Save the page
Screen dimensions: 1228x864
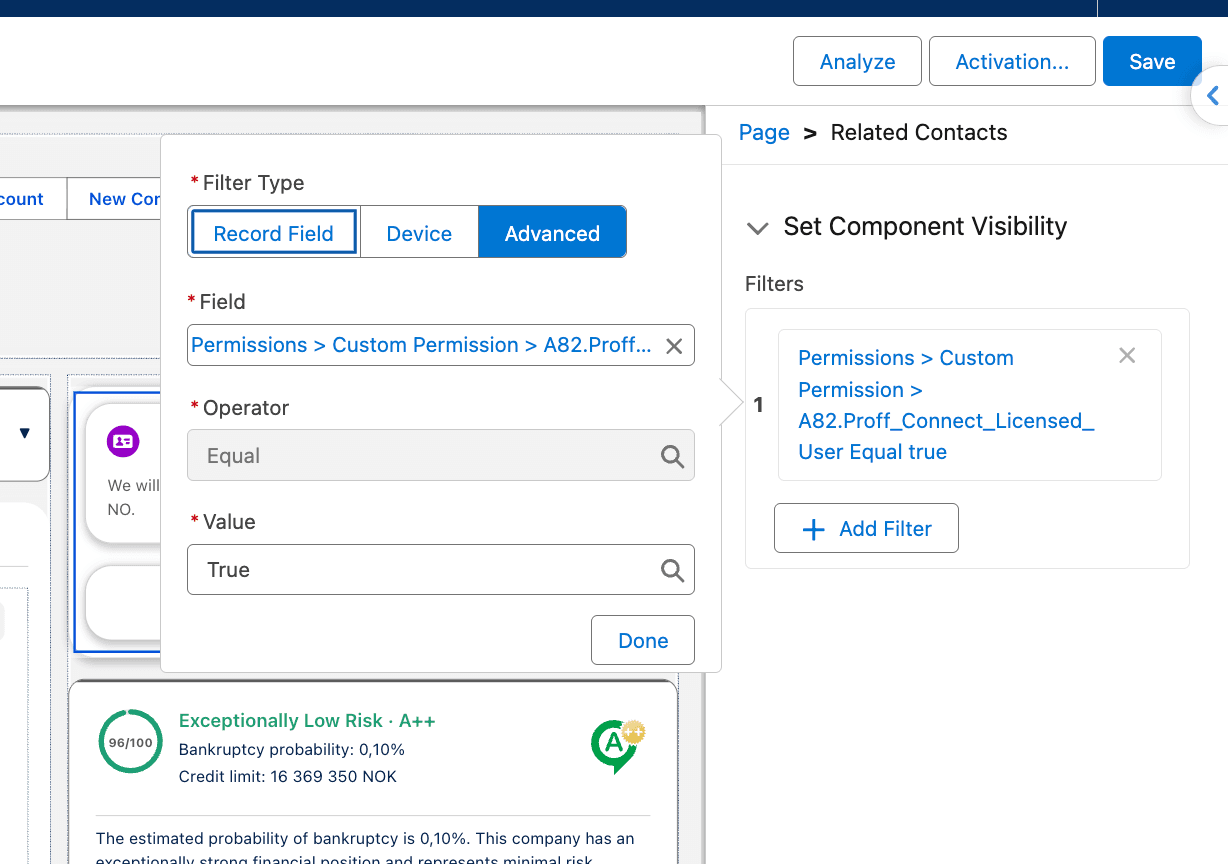click(x=1152, y=62)
